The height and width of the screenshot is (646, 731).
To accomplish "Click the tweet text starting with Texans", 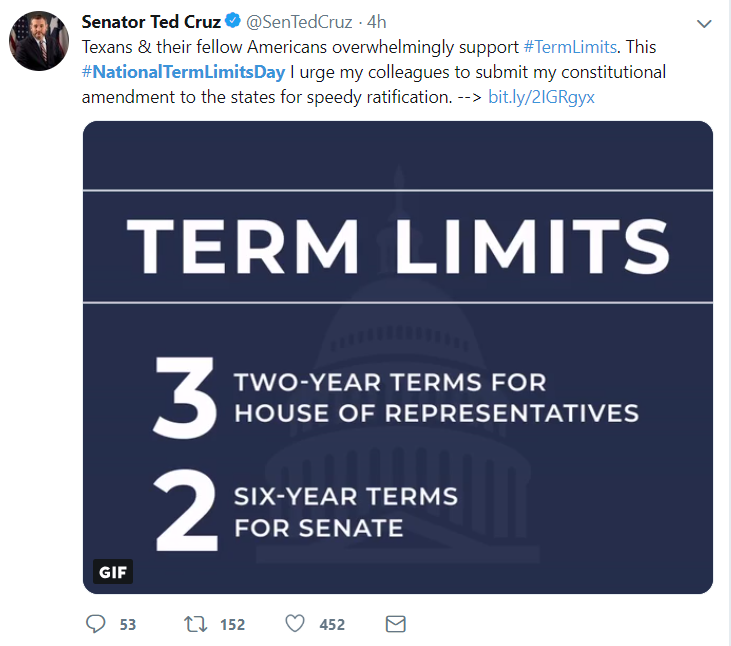I will 300,47.
